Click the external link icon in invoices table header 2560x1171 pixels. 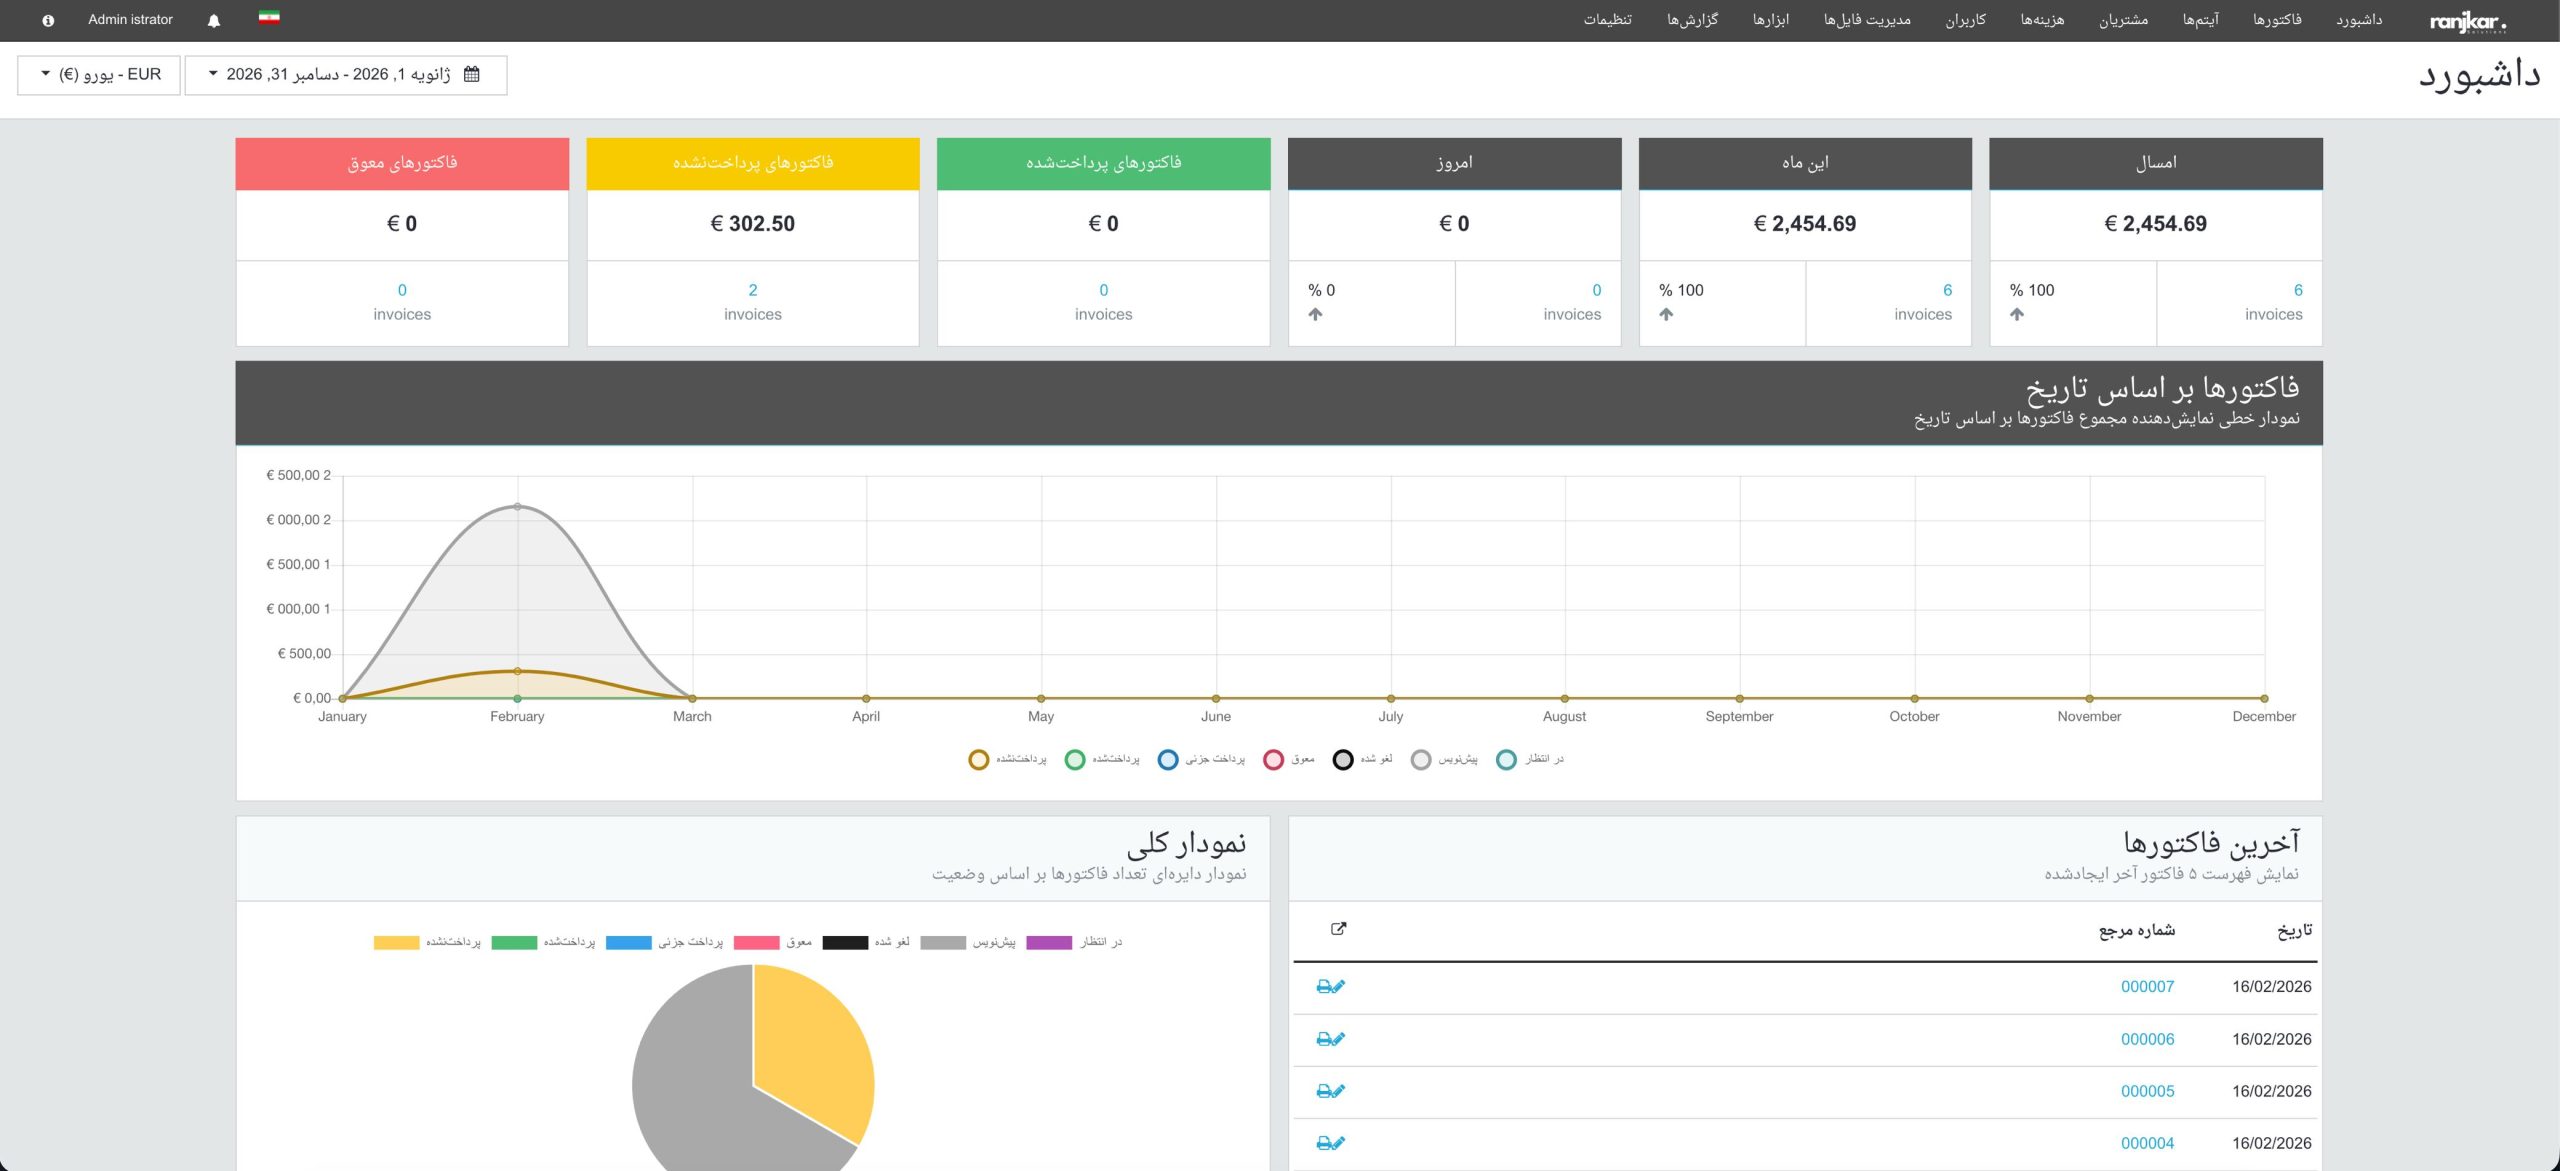[x=1338, y=929]
